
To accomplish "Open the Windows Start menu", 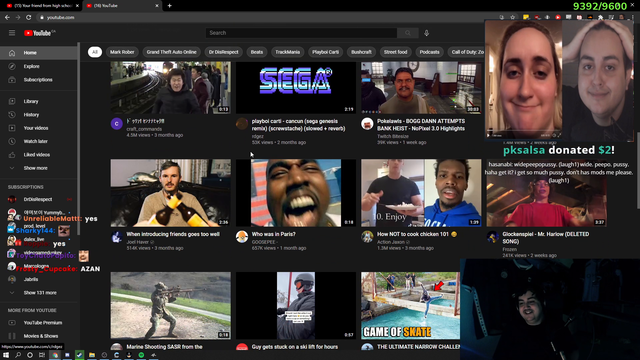I will pos(6,355).
